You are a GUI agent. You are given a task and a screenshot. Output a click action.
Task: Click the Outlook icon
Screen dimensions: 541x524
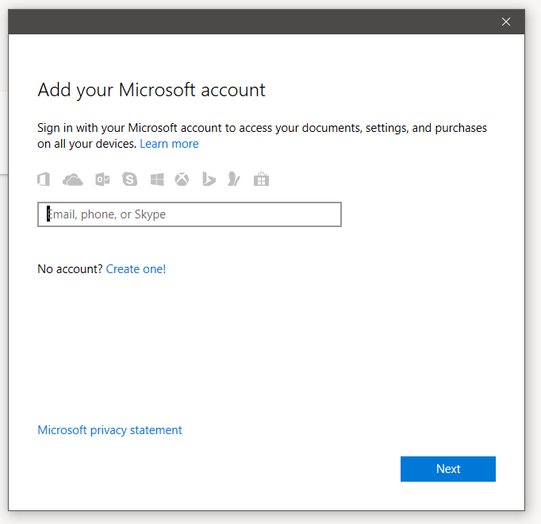click(102, 179)
